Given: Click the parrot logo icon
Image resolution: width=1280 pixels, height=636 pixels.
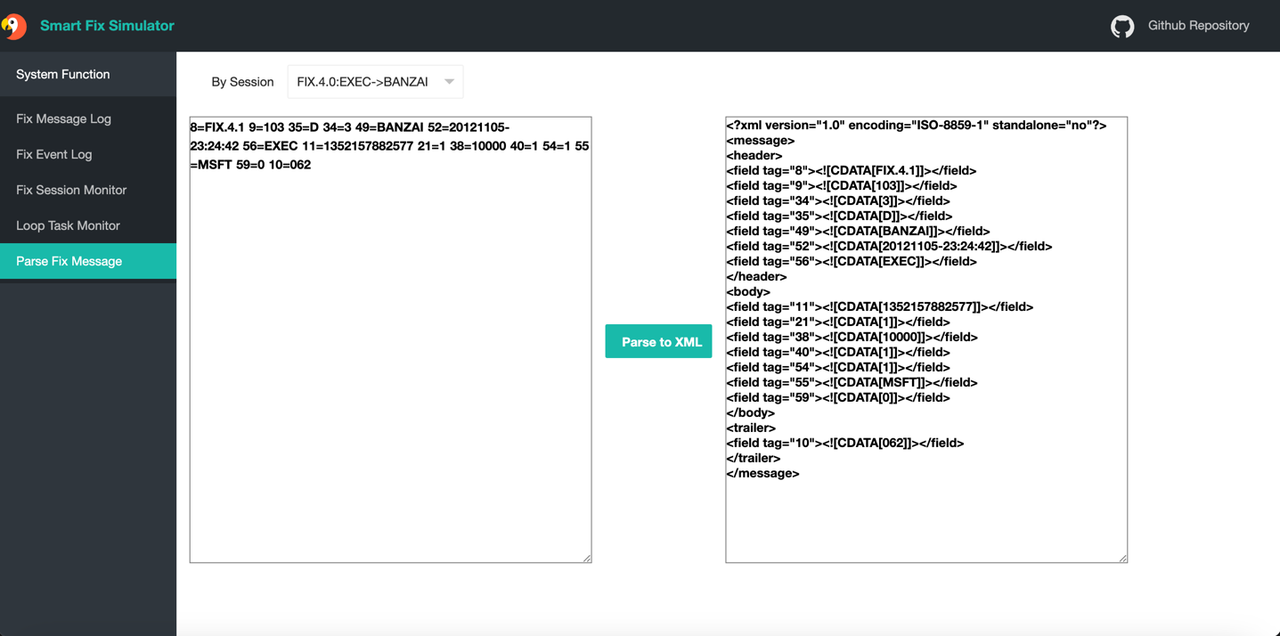Looking at the screenshot, I should coord(14,26).
